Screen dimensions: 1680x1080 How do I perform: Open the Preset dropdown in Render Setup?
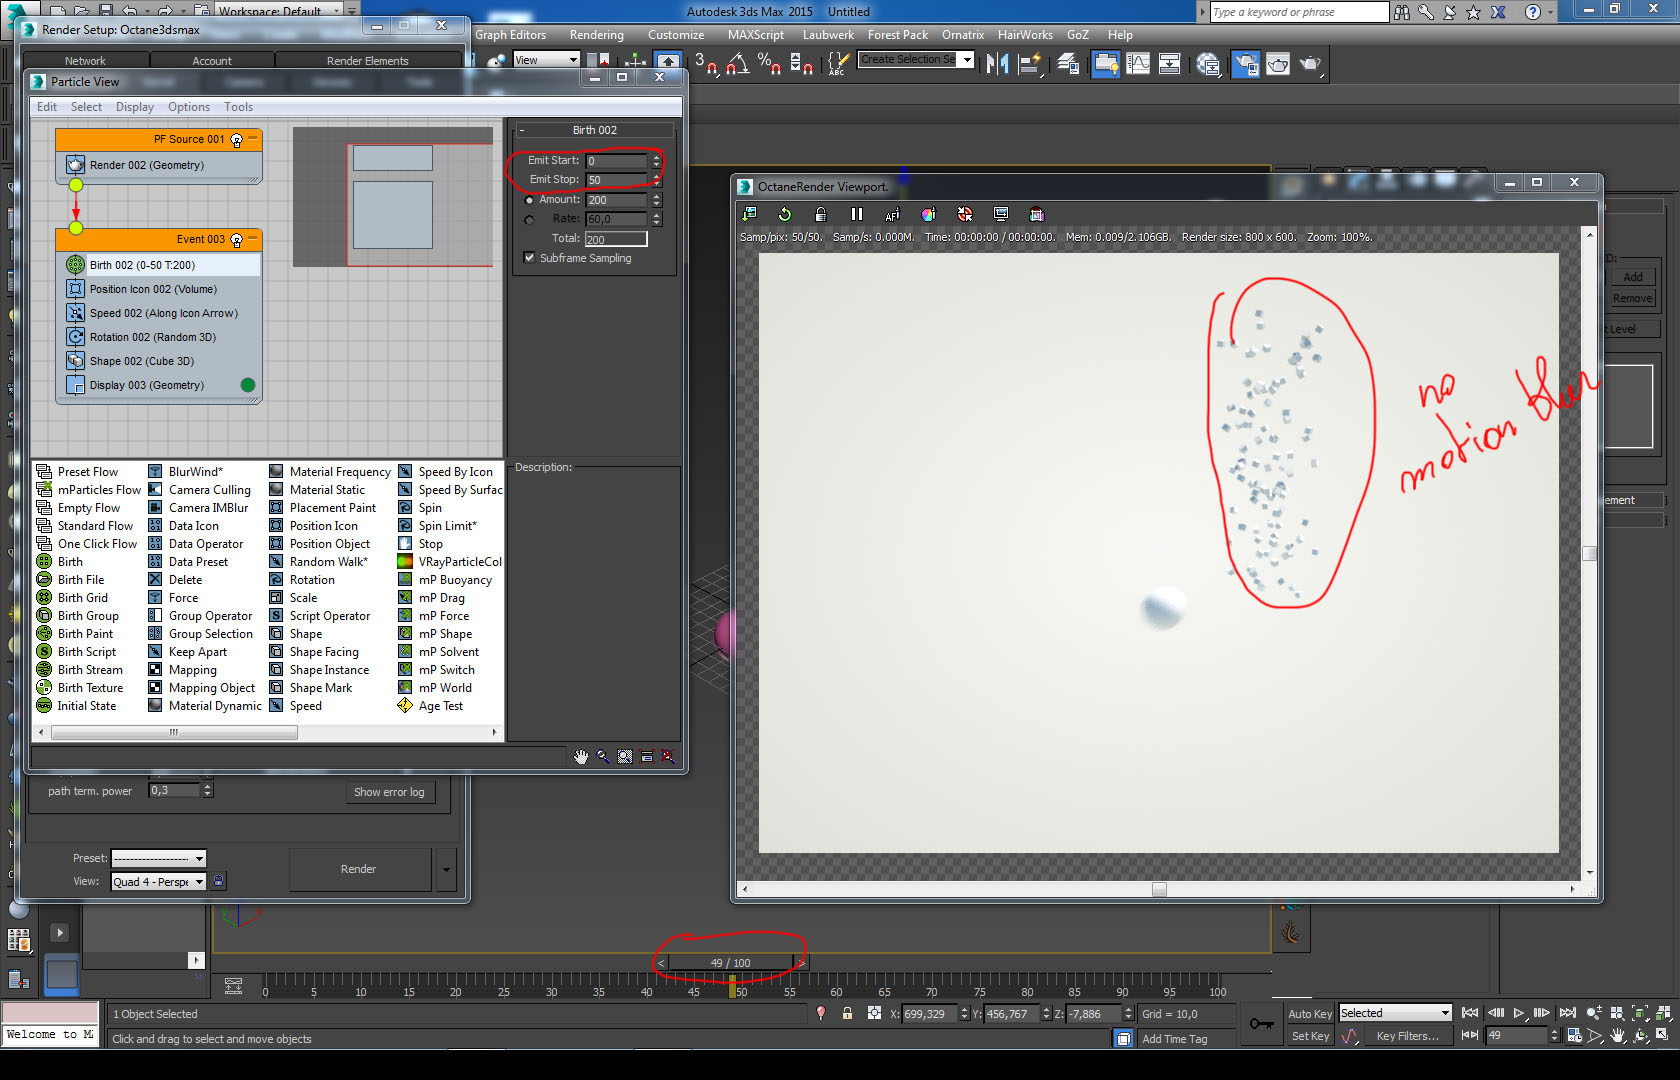pyautogui.click(x=158, y=858)
